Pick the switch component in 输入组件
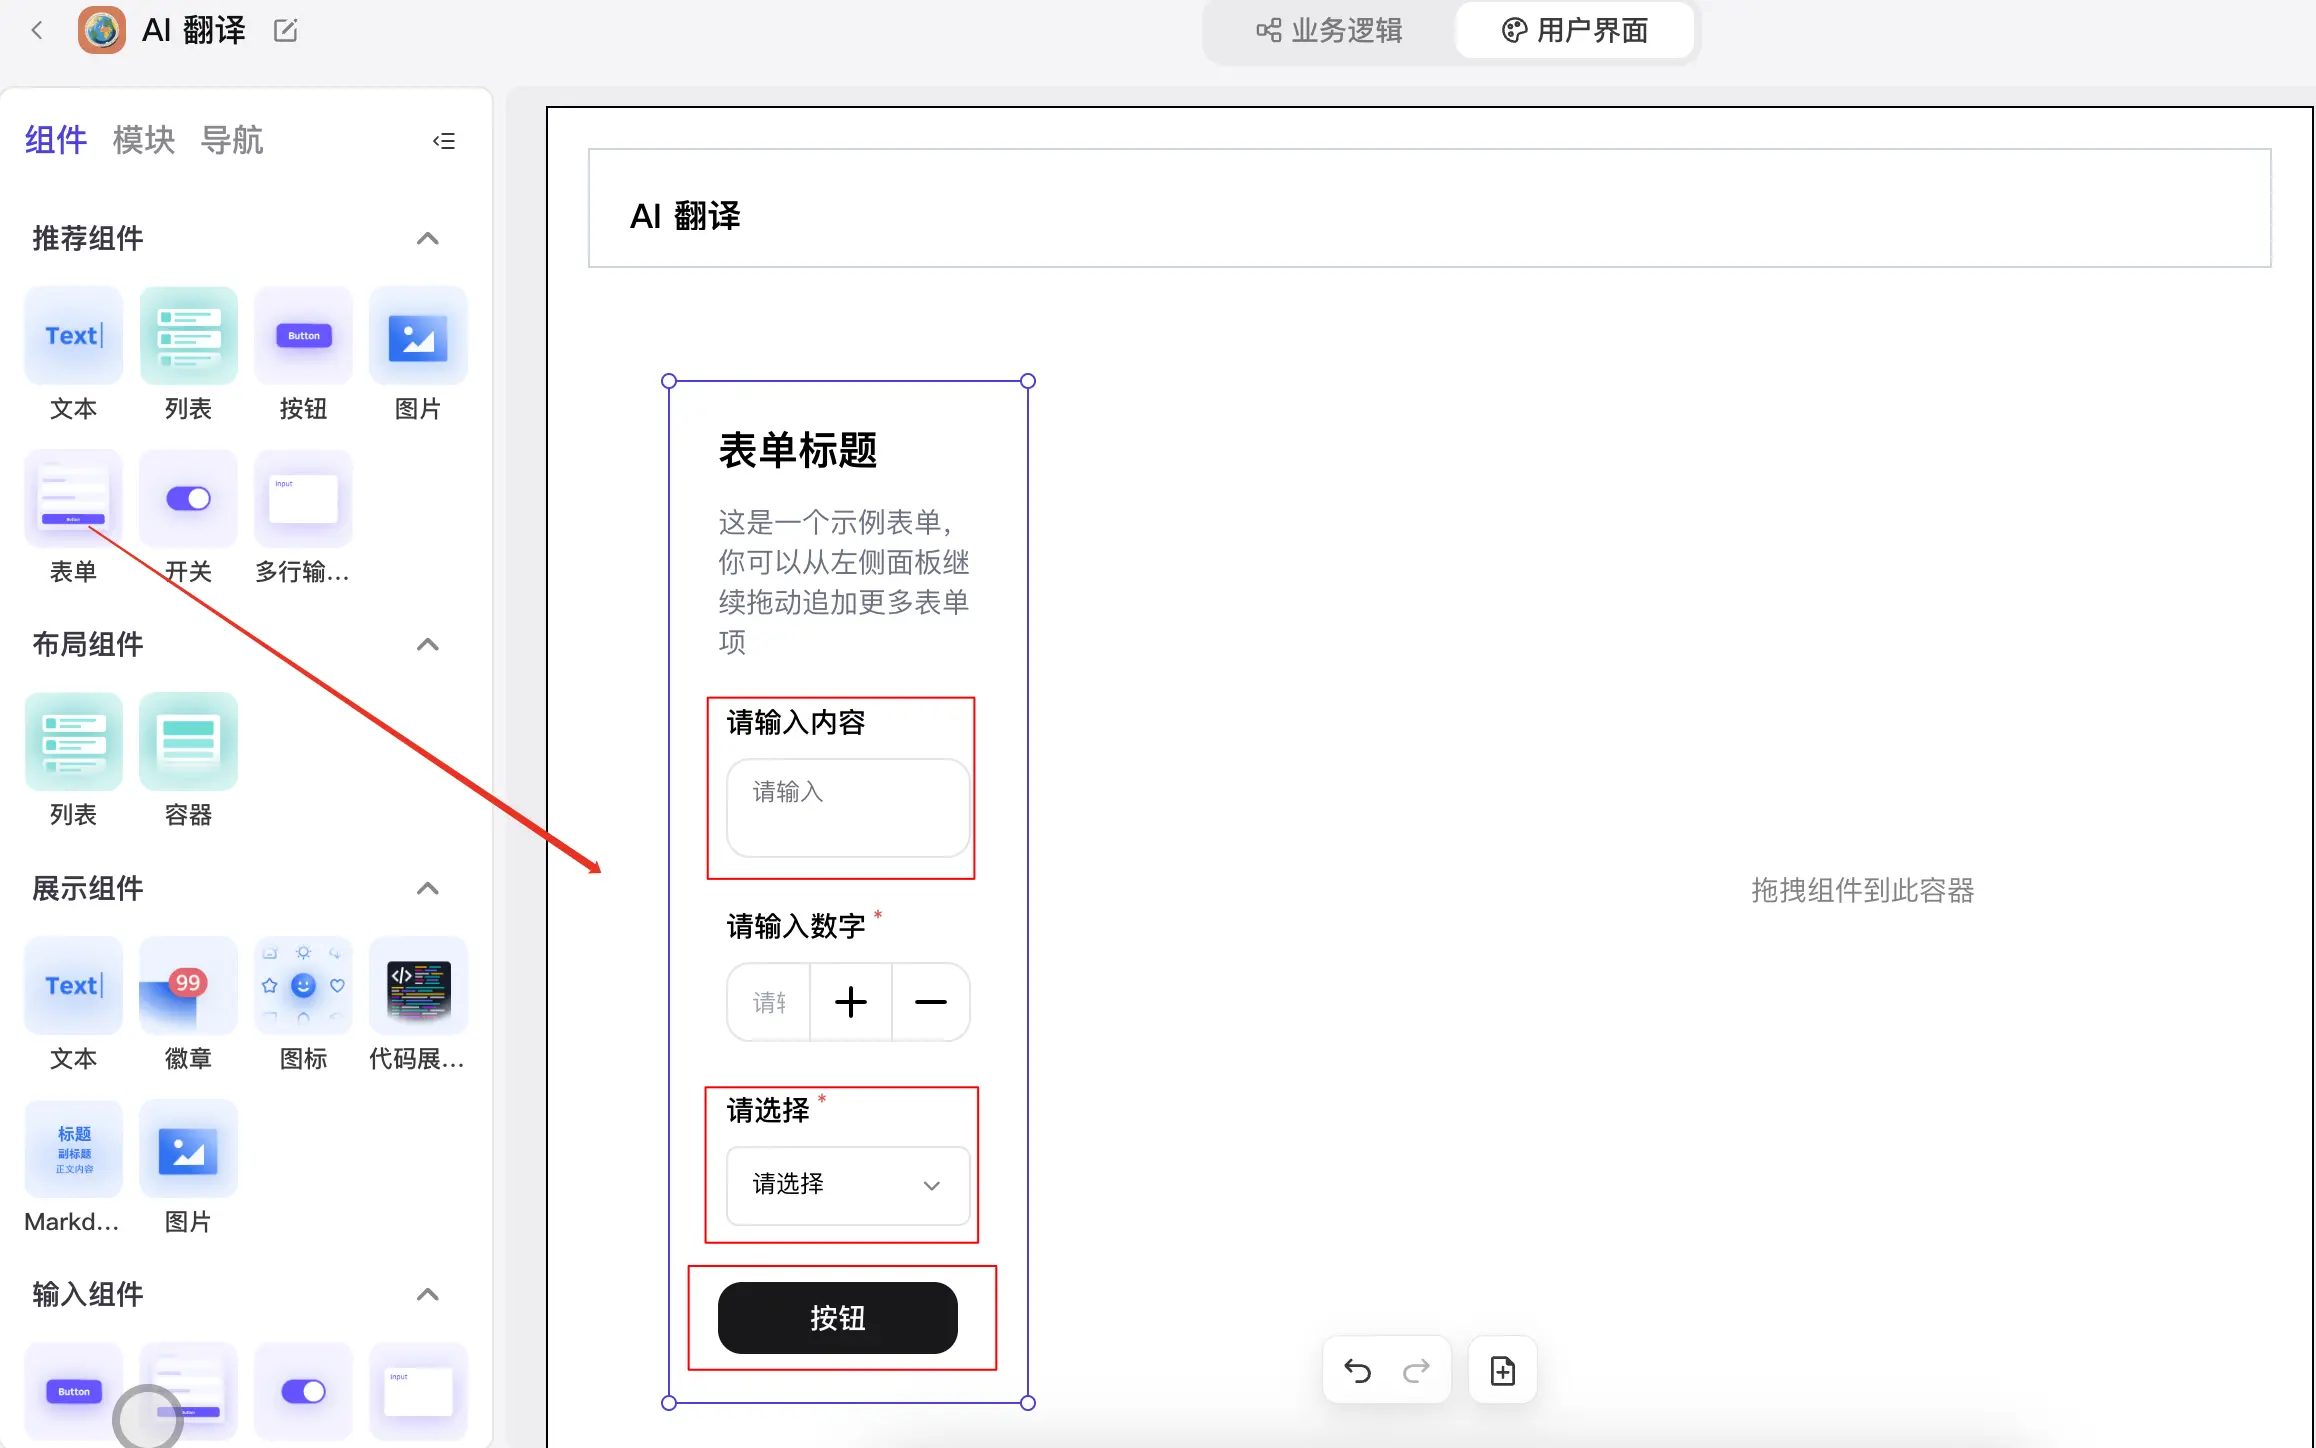The image size is (2316, 1448). (x=303, y=1391)
